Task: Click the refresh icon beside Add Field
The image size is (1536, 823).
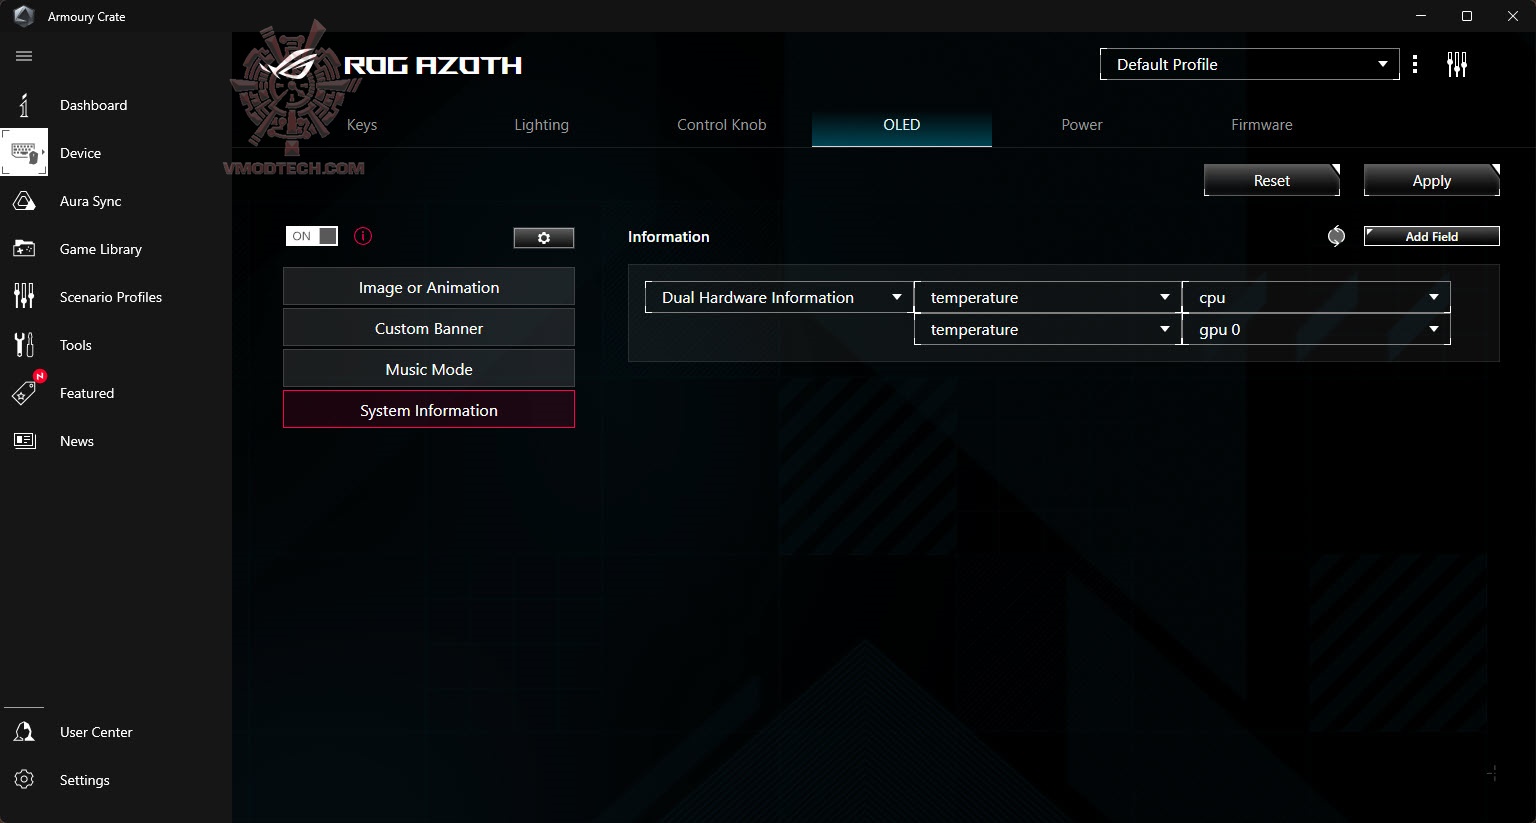Action: click(1336, 236)
